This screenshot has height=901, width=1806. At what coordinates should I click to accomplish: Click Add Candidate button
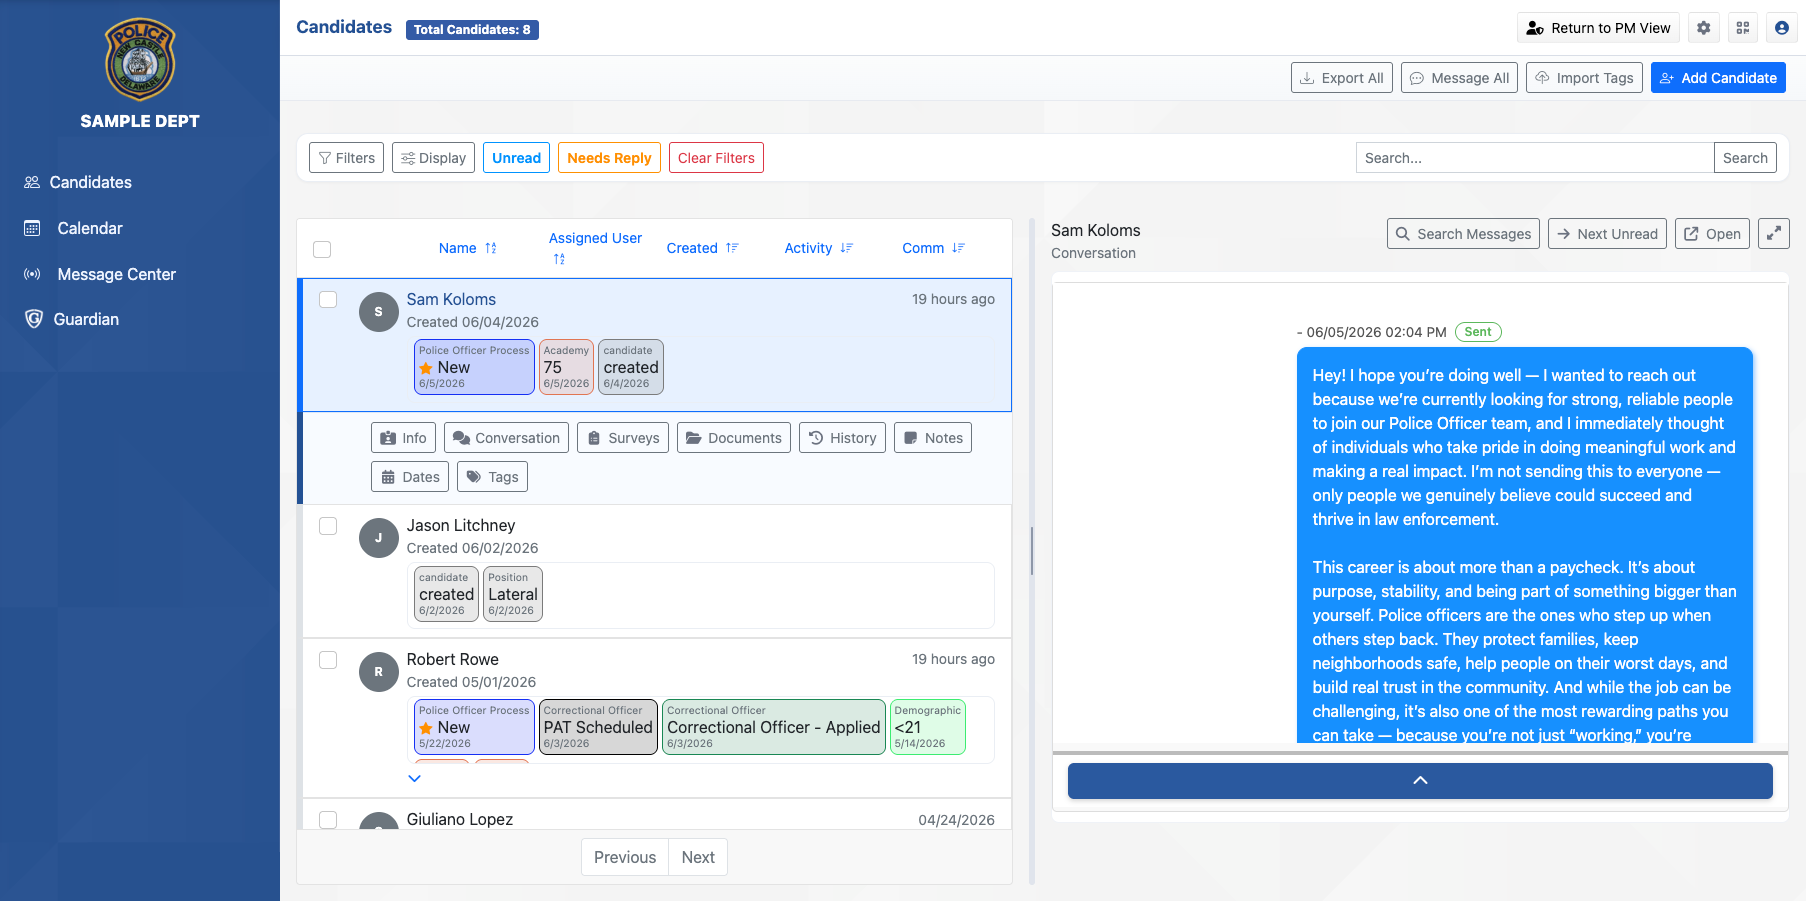tap(1718, 78)
